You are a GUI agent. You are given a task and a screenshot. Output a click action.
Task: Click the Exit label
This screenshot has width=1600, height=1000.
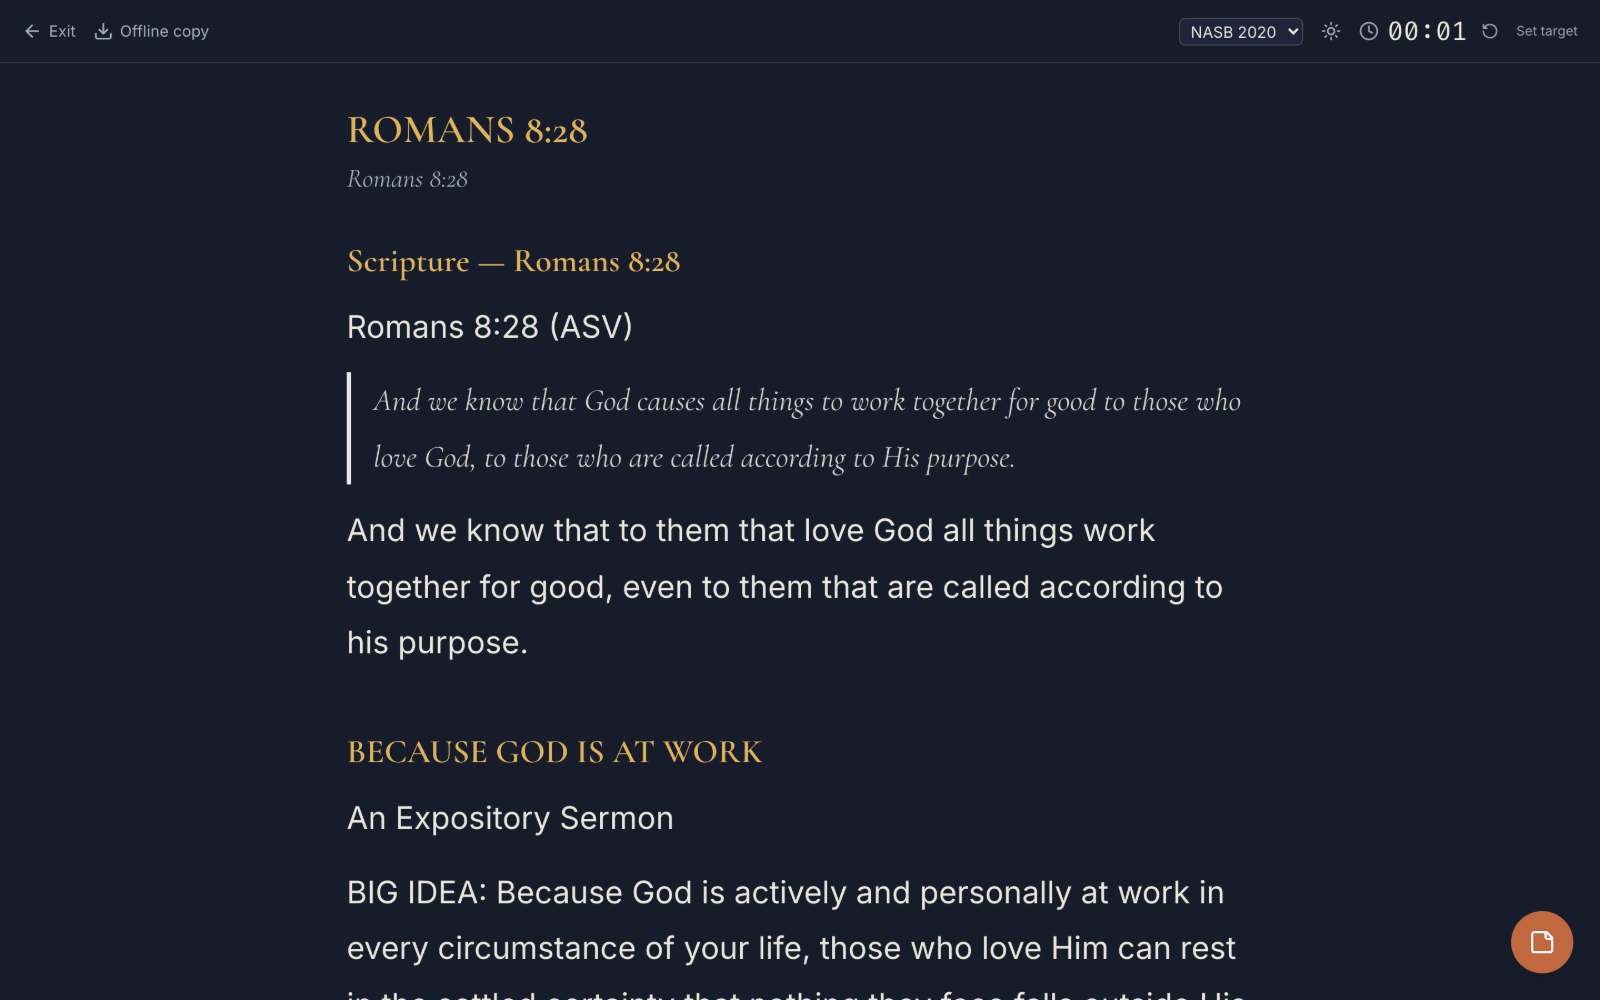coord(62,31)
